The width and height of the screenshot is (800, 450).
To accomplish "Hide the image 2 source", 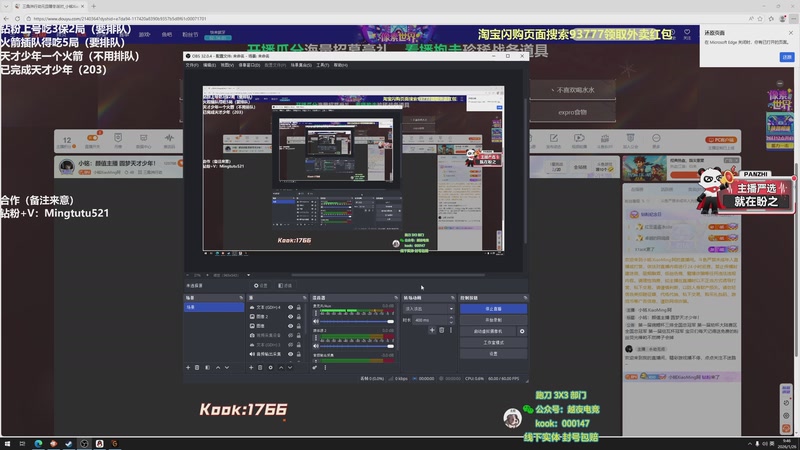I will click(x=290, y=317).
